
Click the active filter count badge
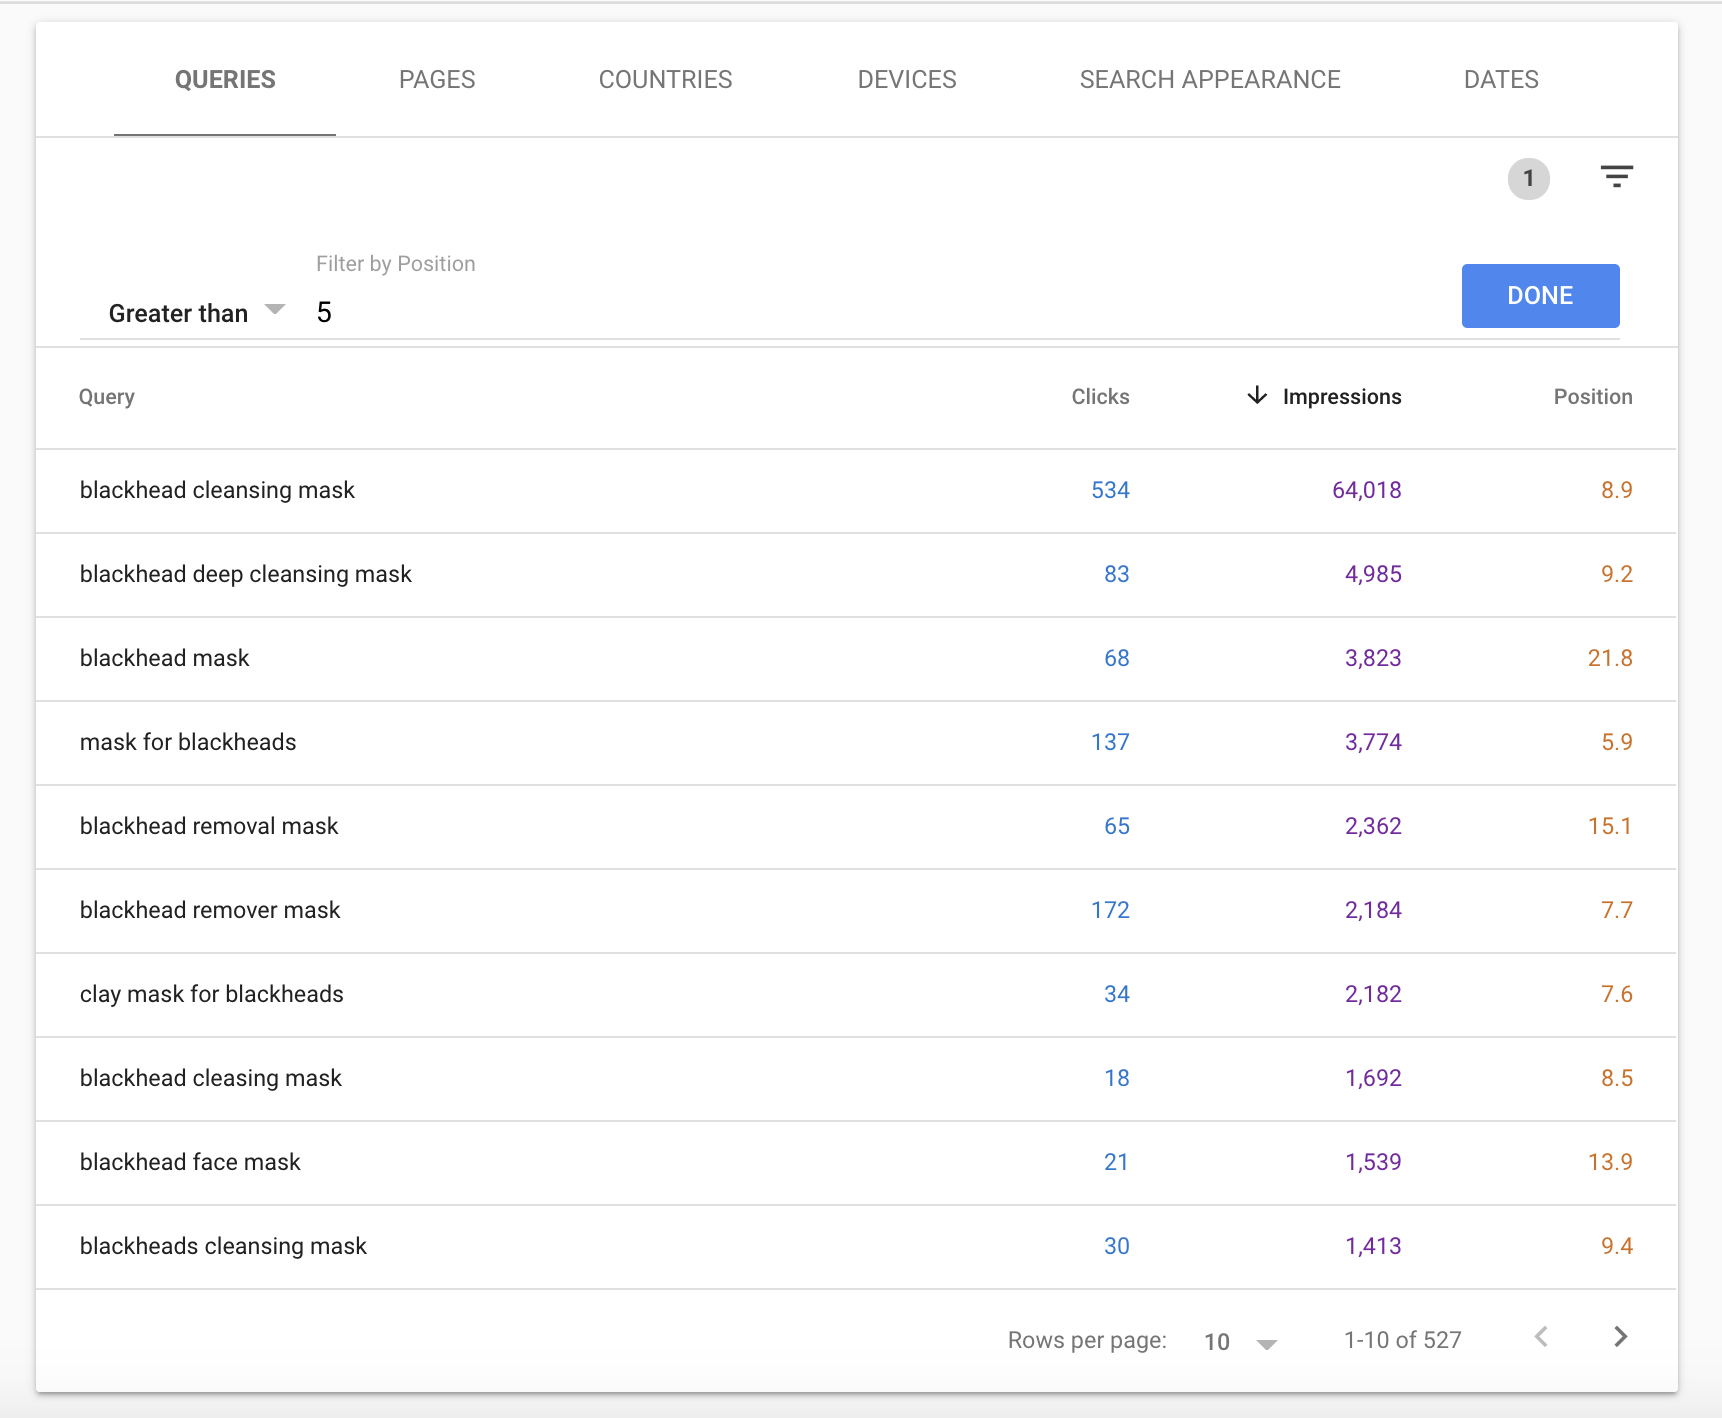tap(1528, 179)
